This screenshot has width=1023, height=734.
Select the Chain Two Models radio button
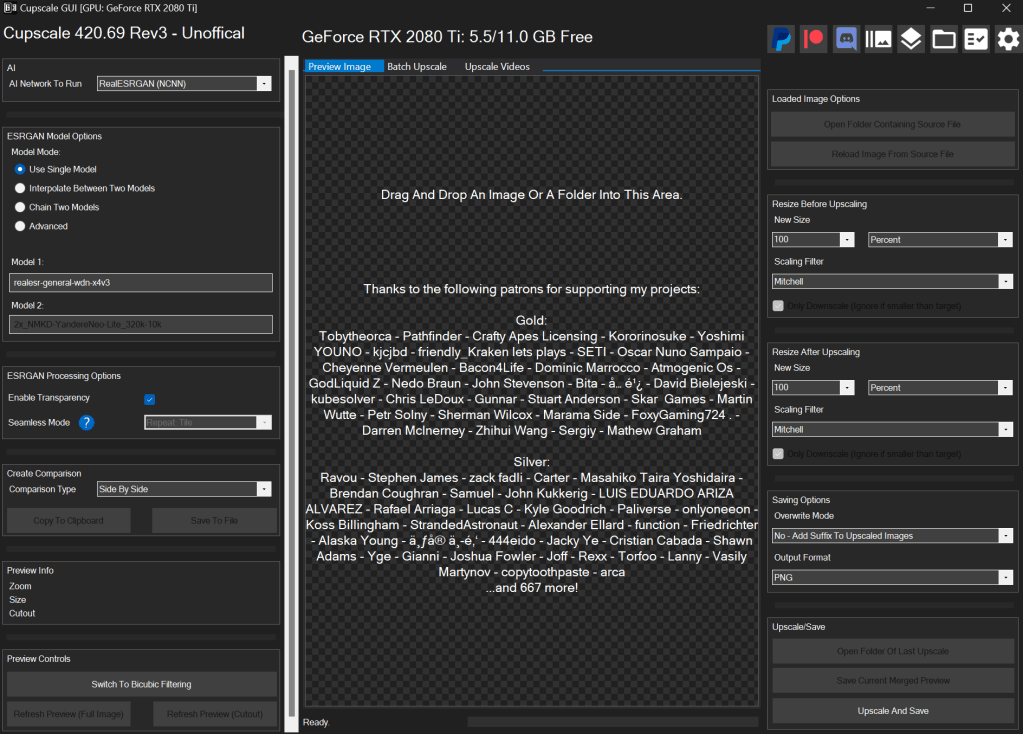click(20, 207)
